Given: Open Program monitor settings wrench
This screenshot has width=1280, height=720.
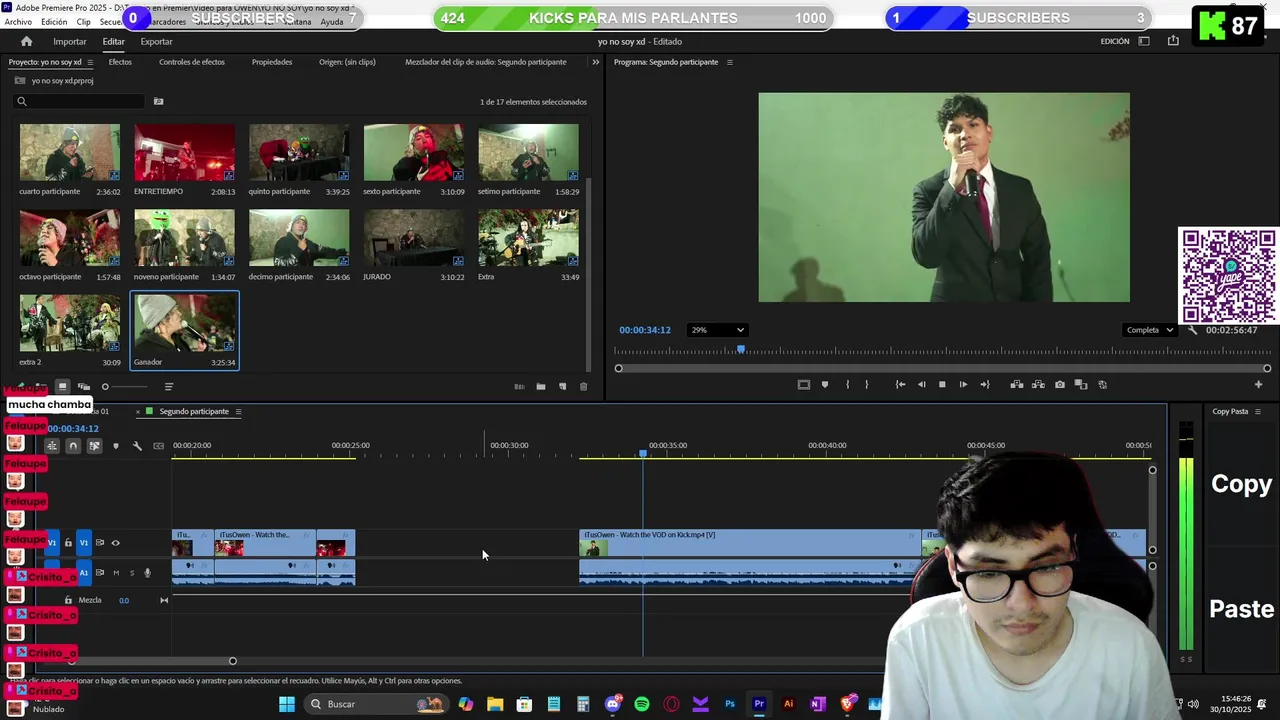Looking at the screenshot, I should click(x=1192, y=330).
